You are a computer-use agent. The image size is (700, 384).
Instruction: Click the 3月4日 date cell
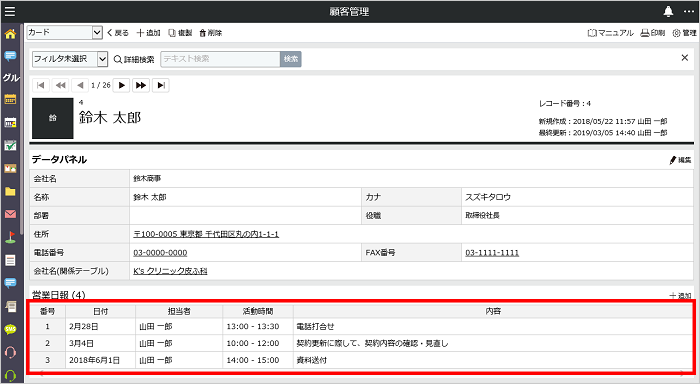click(x=100, y=343)
